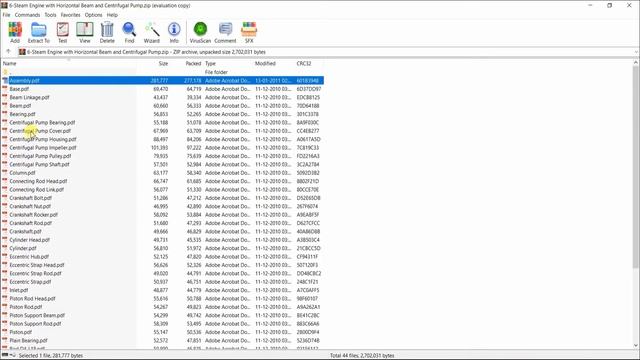The width and height of the screenshot is (640, 360).
Task: Launch the Wizard tool
Action: click(x=151, y=33)
